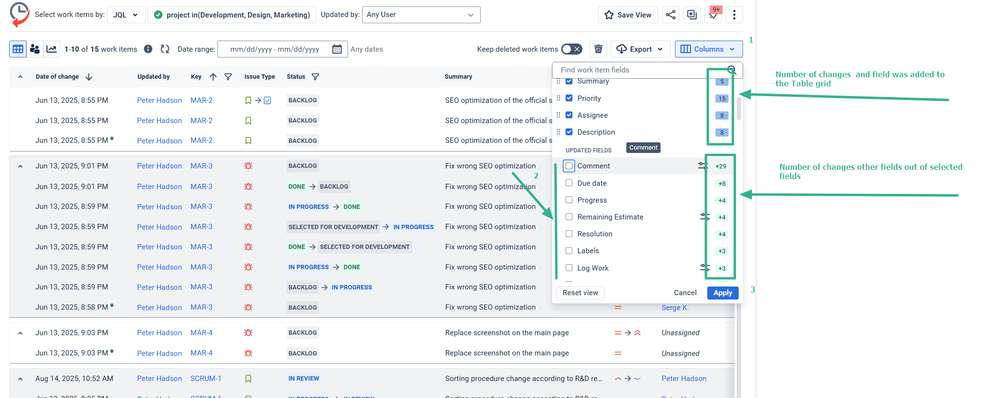The image size is (999, 398).
Task: Click Save View button
Action: click(x=628, y=15)
